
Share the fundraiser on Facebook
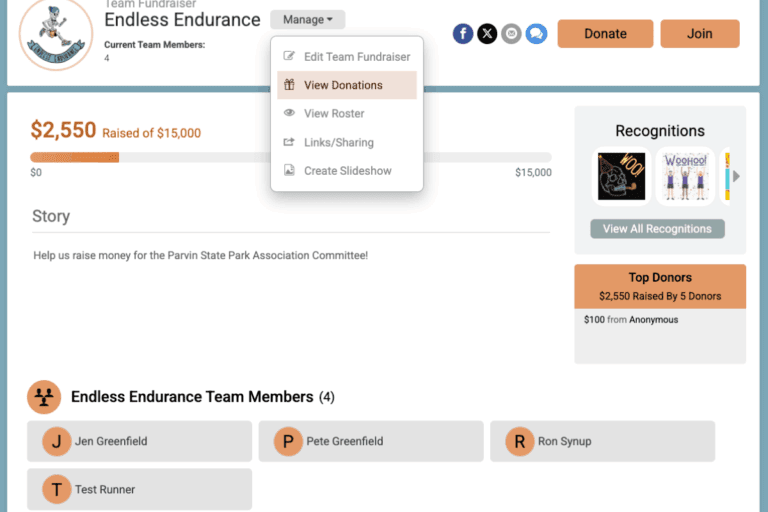click(462, 34)
